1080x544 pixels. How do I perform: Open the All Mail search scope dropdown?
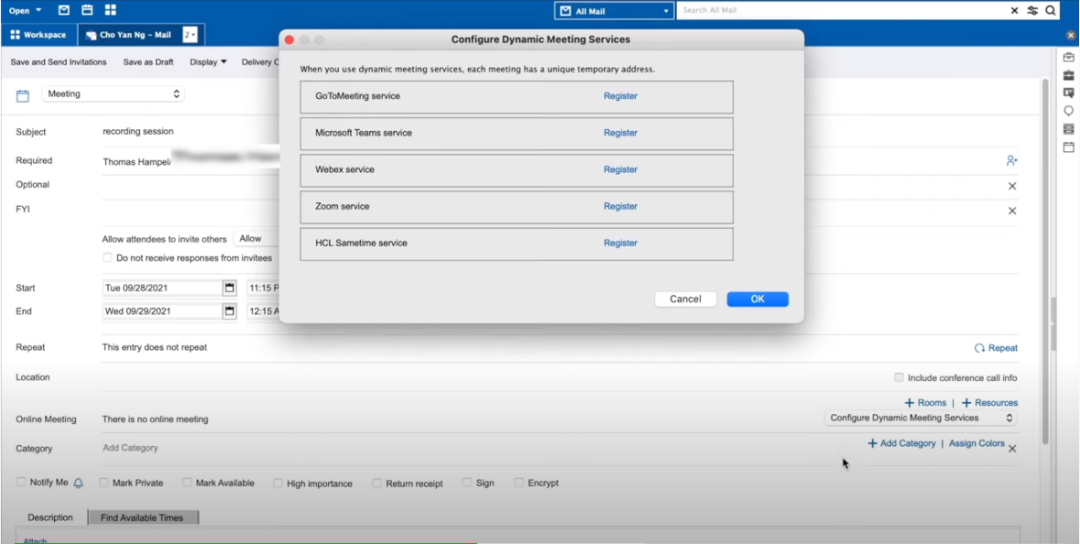[x=614, y=11]
